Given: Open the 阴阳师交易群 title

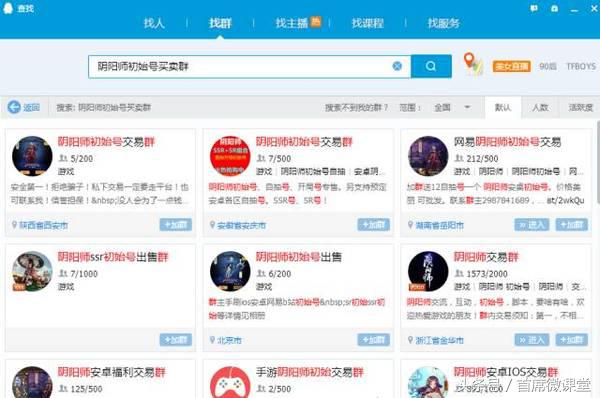Looking at the screenshot, I should coord(486,257).
